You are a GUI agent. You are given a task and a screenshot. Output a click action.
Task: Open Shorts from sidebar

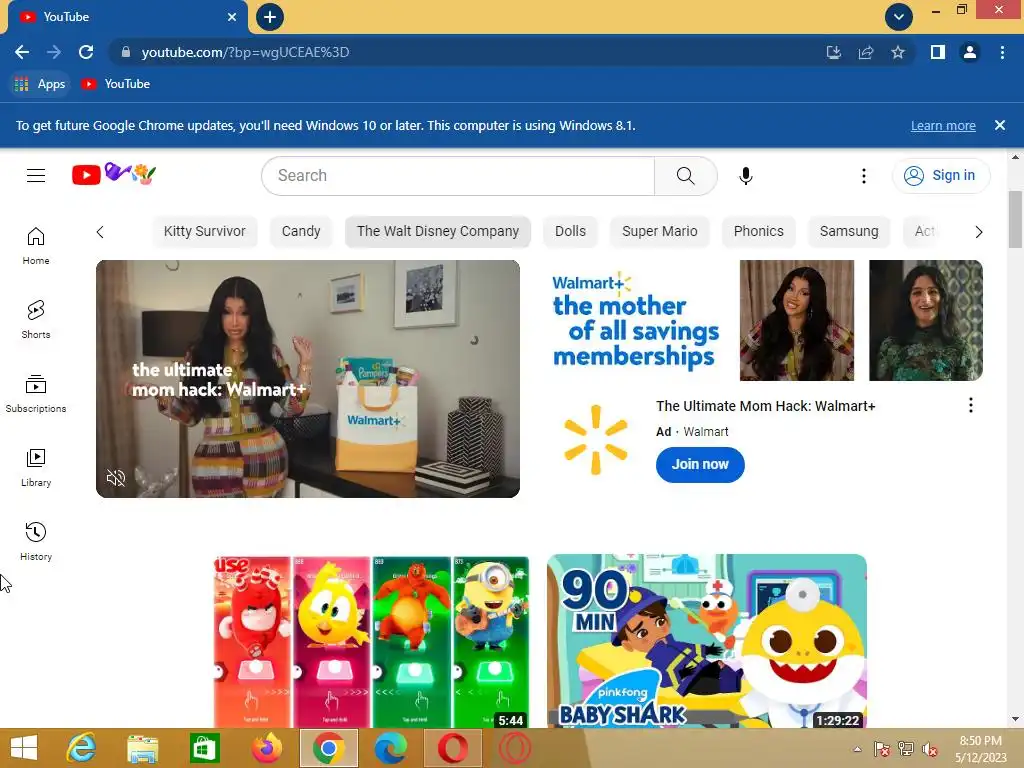(36, 319)
